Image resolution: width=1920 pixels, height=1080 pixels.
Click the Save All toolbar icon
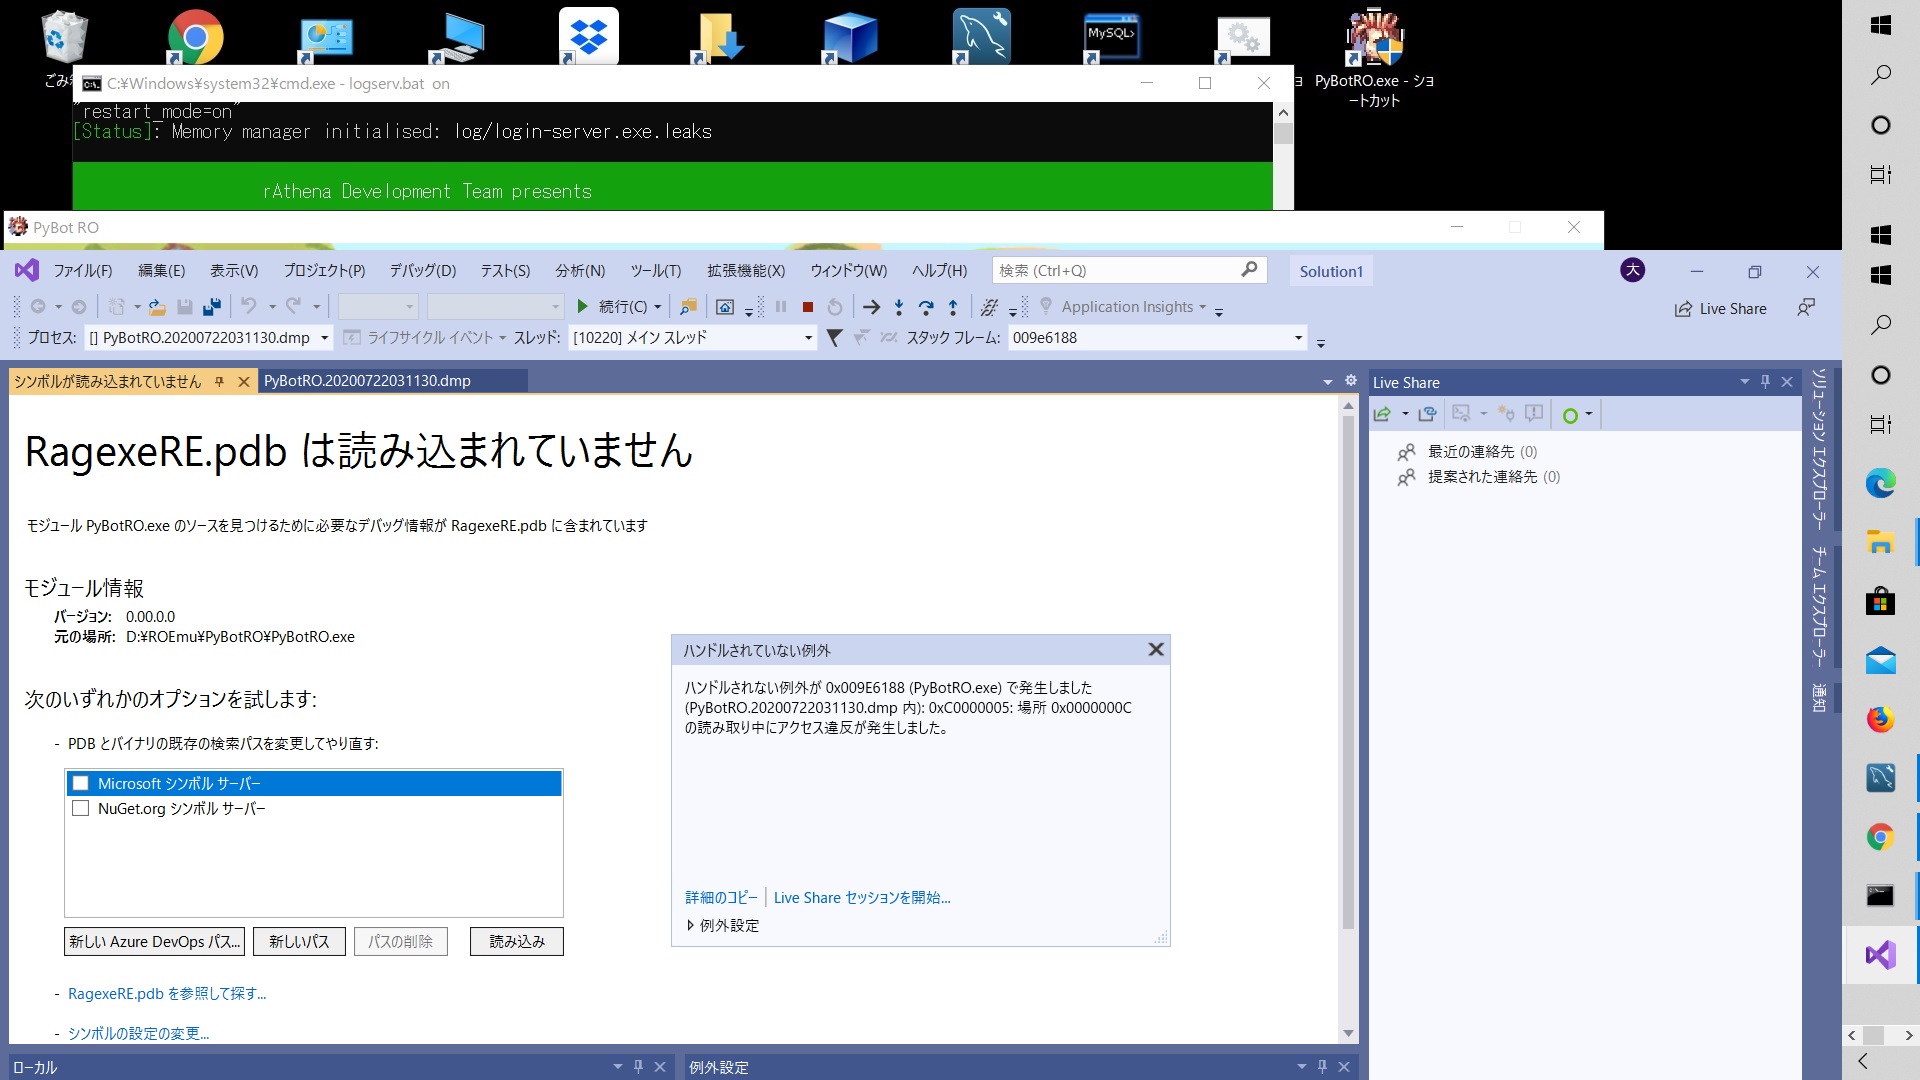coord(211,307)
